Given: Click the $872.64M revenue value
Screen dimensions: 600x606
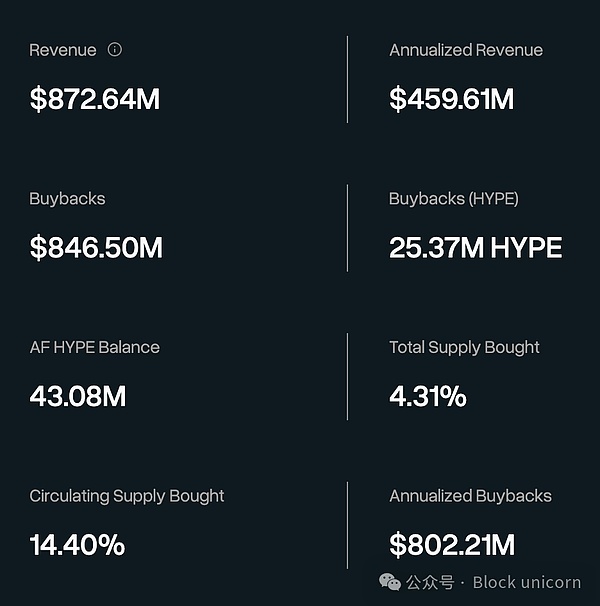Looking at the screenshot, I should pyautogui.click(x=94, y=99).
